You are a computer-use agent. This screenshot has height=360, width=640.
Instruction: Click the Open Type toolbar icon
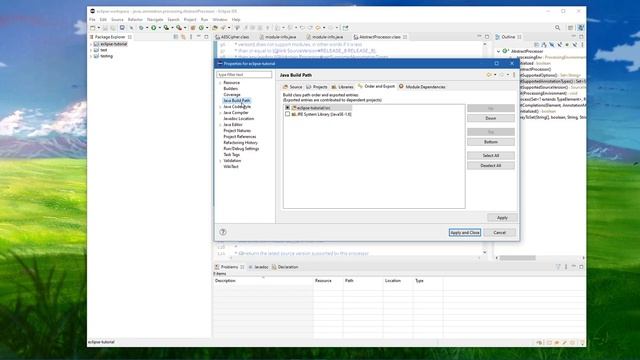[215, 28]
